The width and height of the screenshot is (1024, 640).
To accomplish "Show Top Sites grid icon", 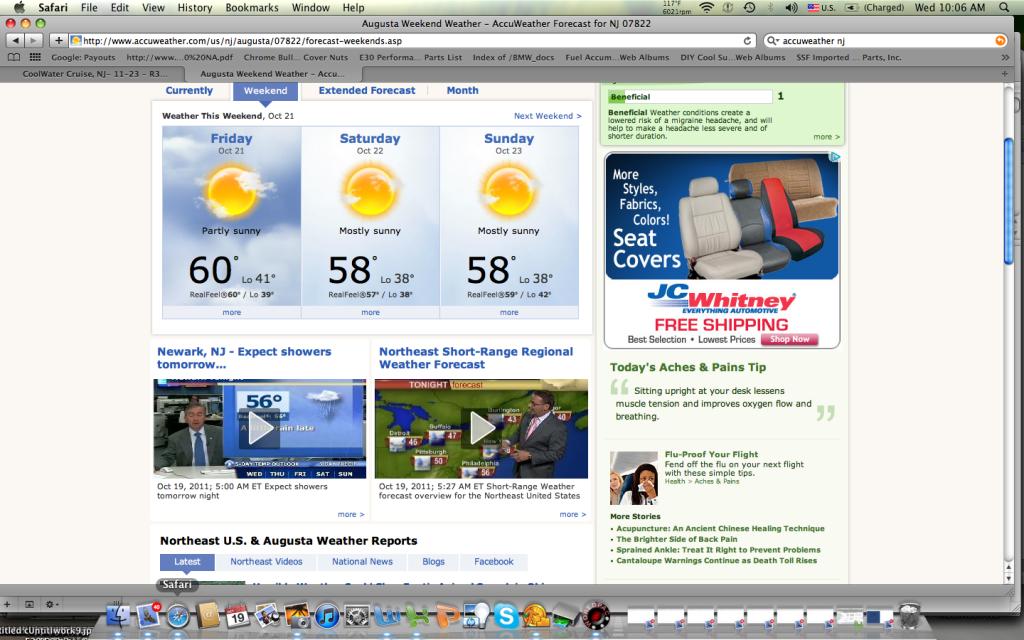I will click(x=33, y=58).
